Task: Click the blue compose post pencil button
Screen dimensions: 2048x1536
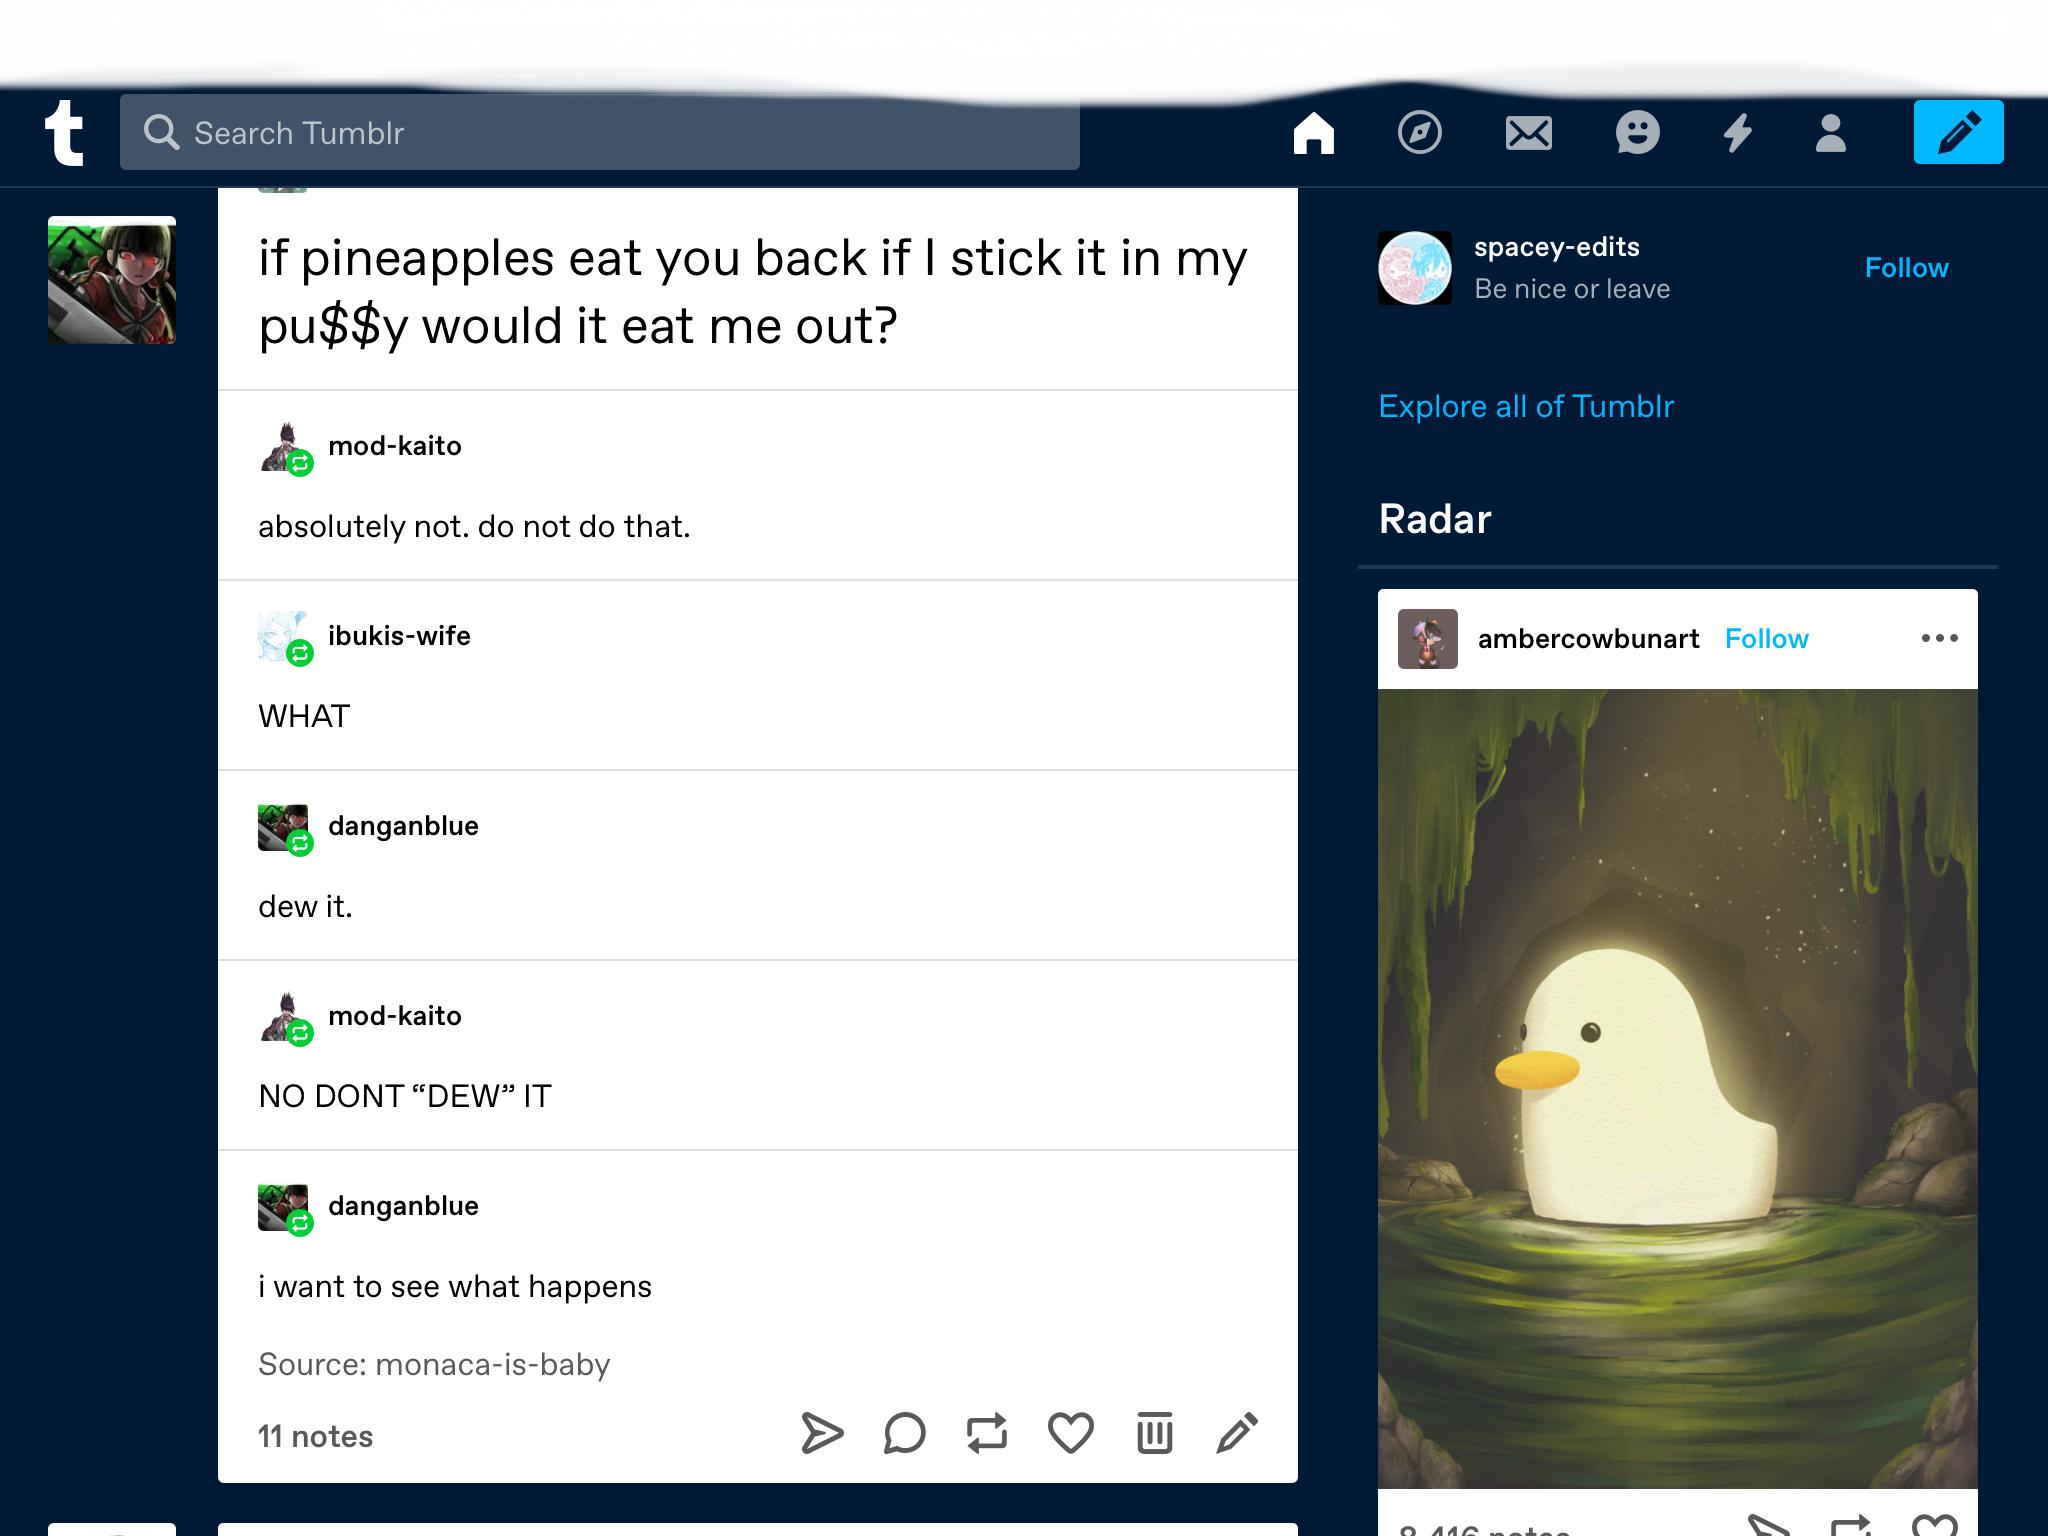Action: coord(1957,132)
